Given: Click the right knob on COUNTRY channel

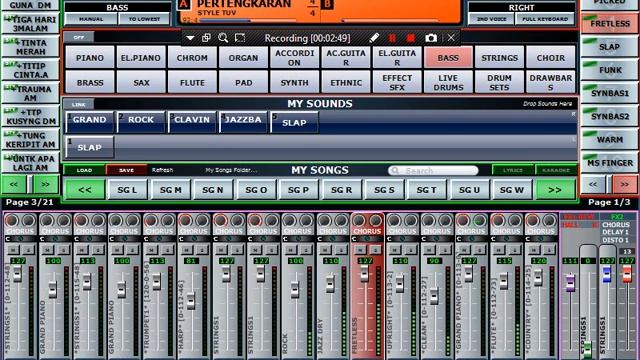Looking at the screenshot, I should click(x=549, y=220).
